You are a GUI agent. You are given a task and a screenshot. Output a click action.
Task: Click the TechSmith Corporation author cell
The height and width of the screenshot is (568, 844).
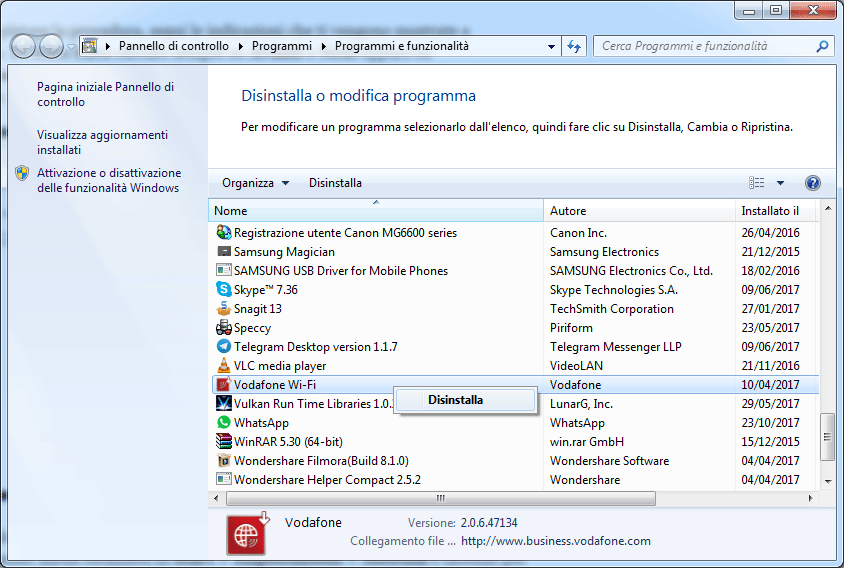[611, 308]
